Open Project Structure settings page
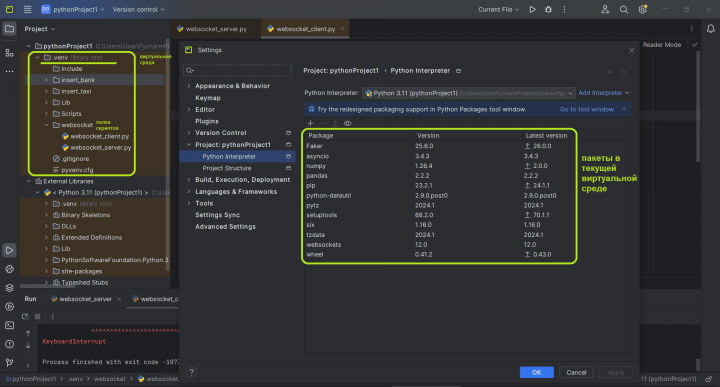 (x=227, y=168)
